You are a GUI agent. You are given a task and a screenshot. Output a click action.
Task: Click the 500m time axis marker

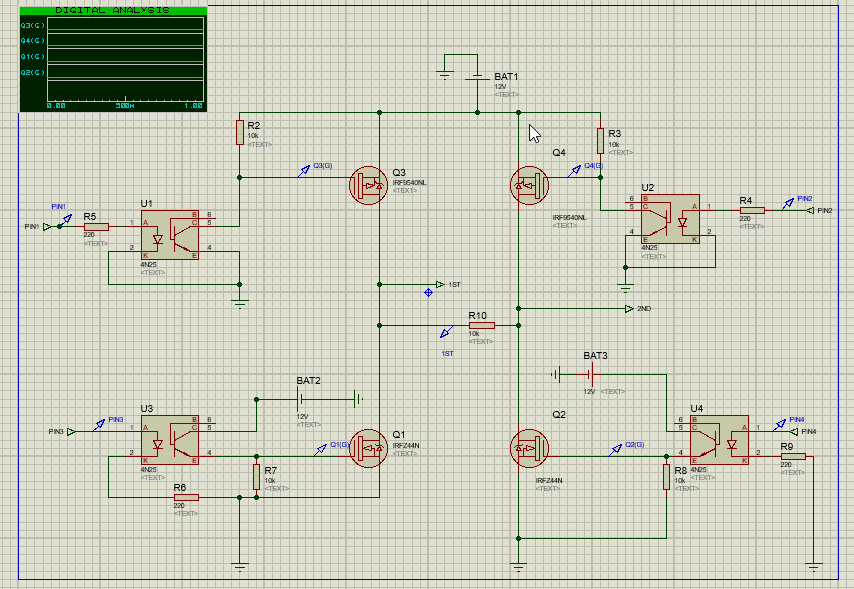125,105
